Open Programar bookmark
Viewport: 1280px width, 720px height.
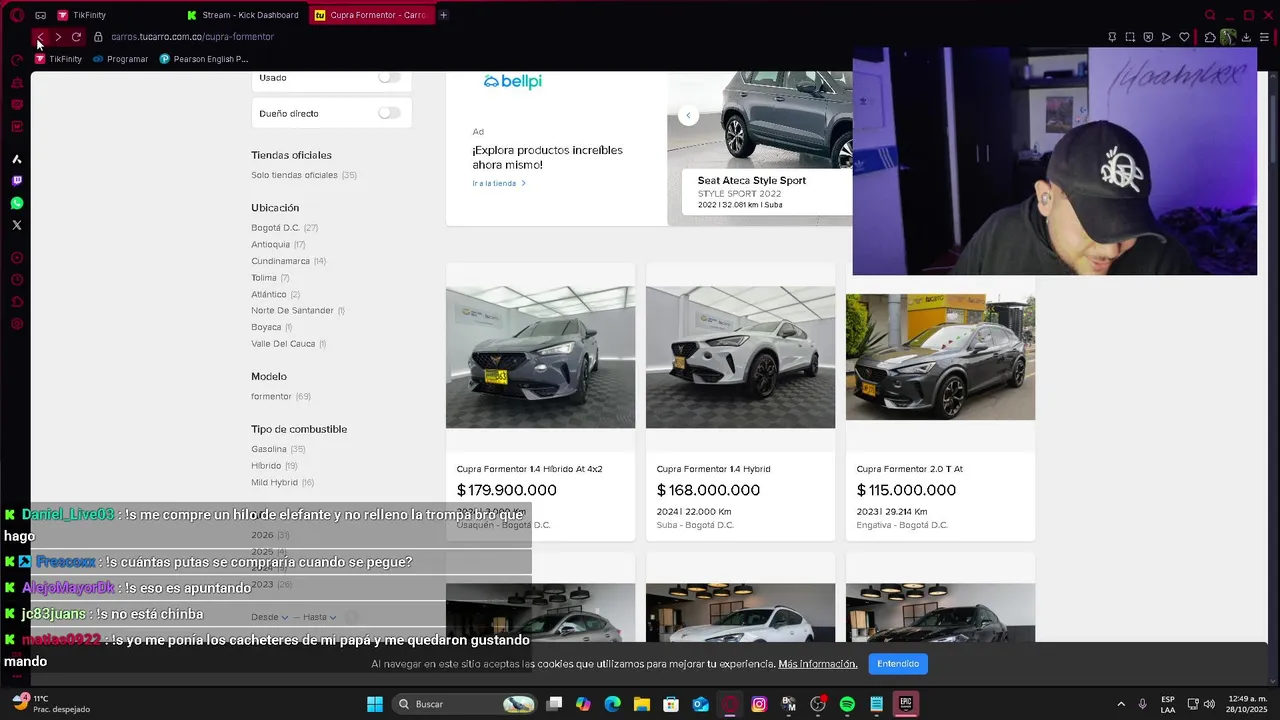pyautogui.click(x=120, y=59)
